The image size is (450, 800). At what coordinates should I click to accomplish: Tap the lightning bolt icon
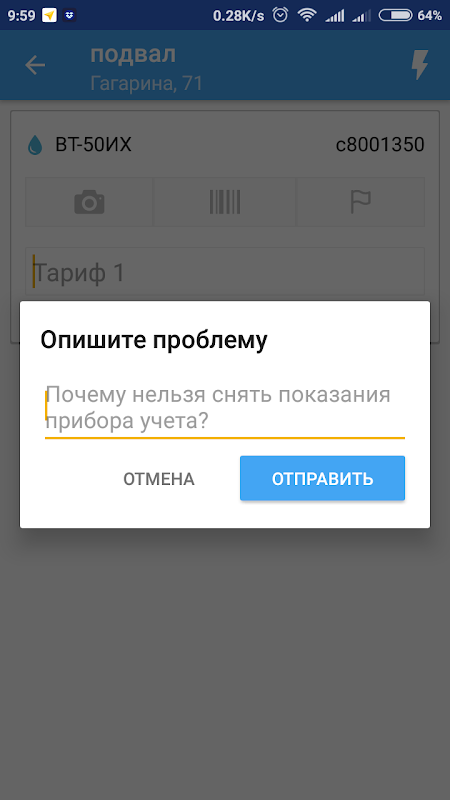(420, 65)
